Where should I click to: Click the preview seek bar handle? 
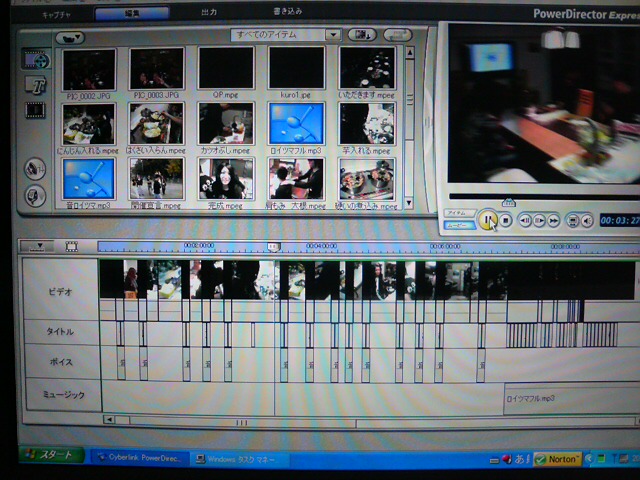coord(509,202)
